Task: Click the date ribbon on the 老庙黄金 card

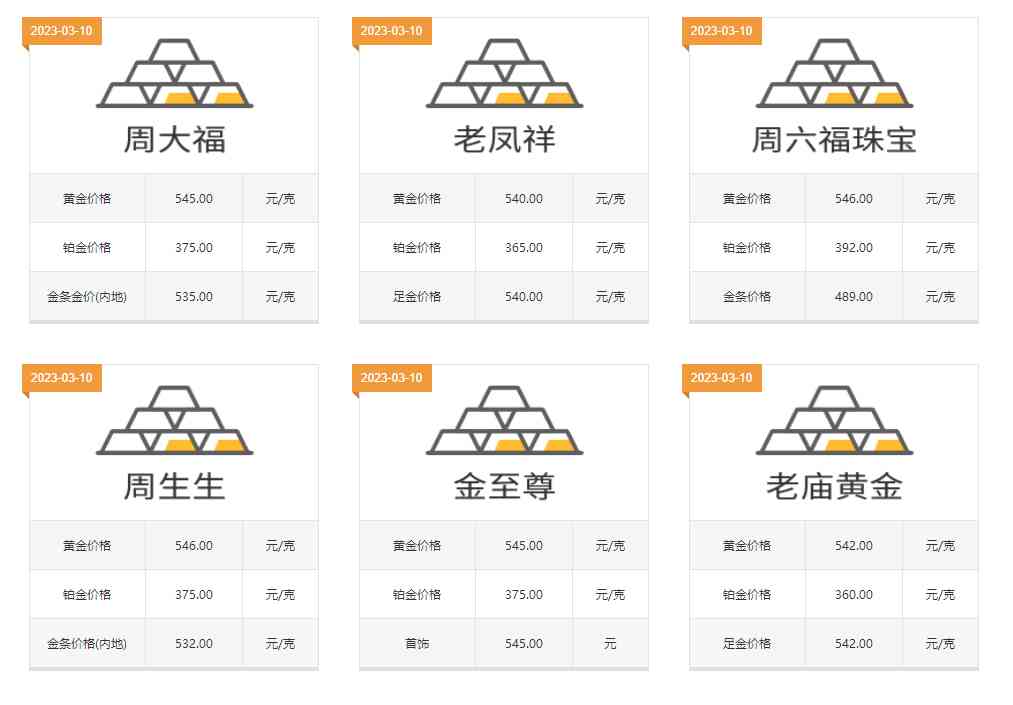Action: (x=724, y=378)
